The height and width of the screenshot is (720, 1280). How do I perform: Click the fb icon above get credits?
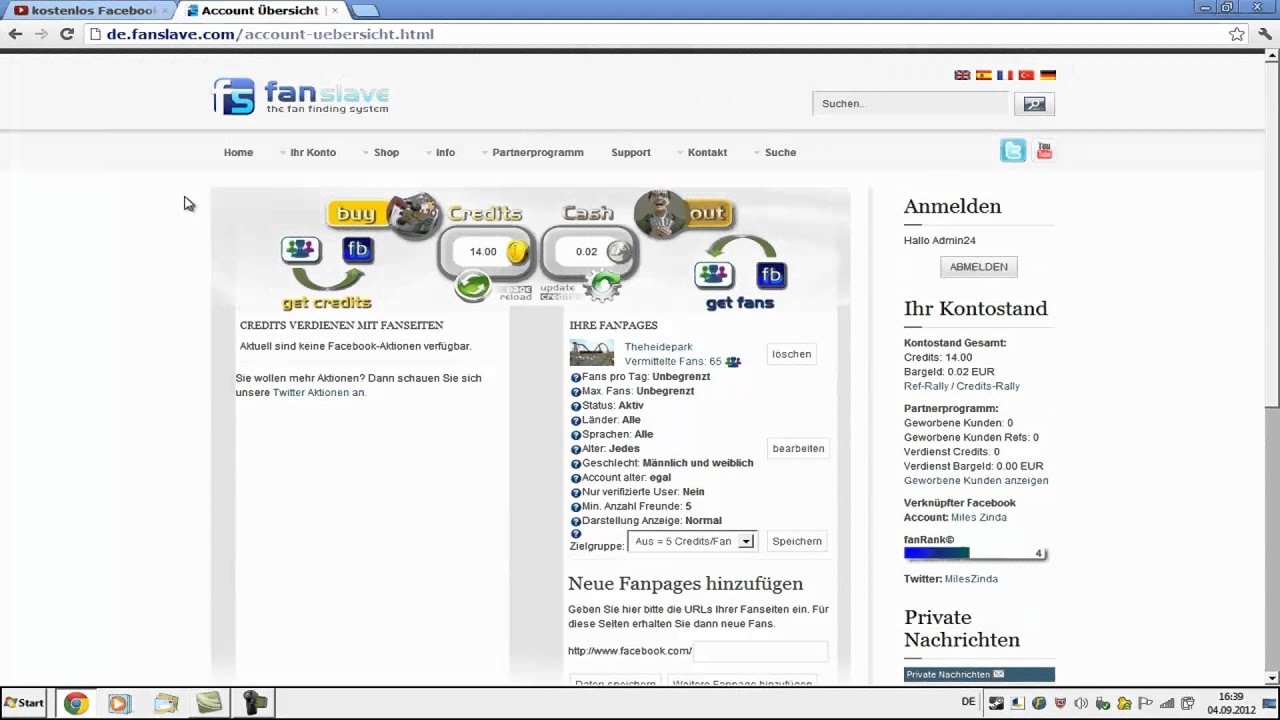pyautogui.click(x=357, y=250)
